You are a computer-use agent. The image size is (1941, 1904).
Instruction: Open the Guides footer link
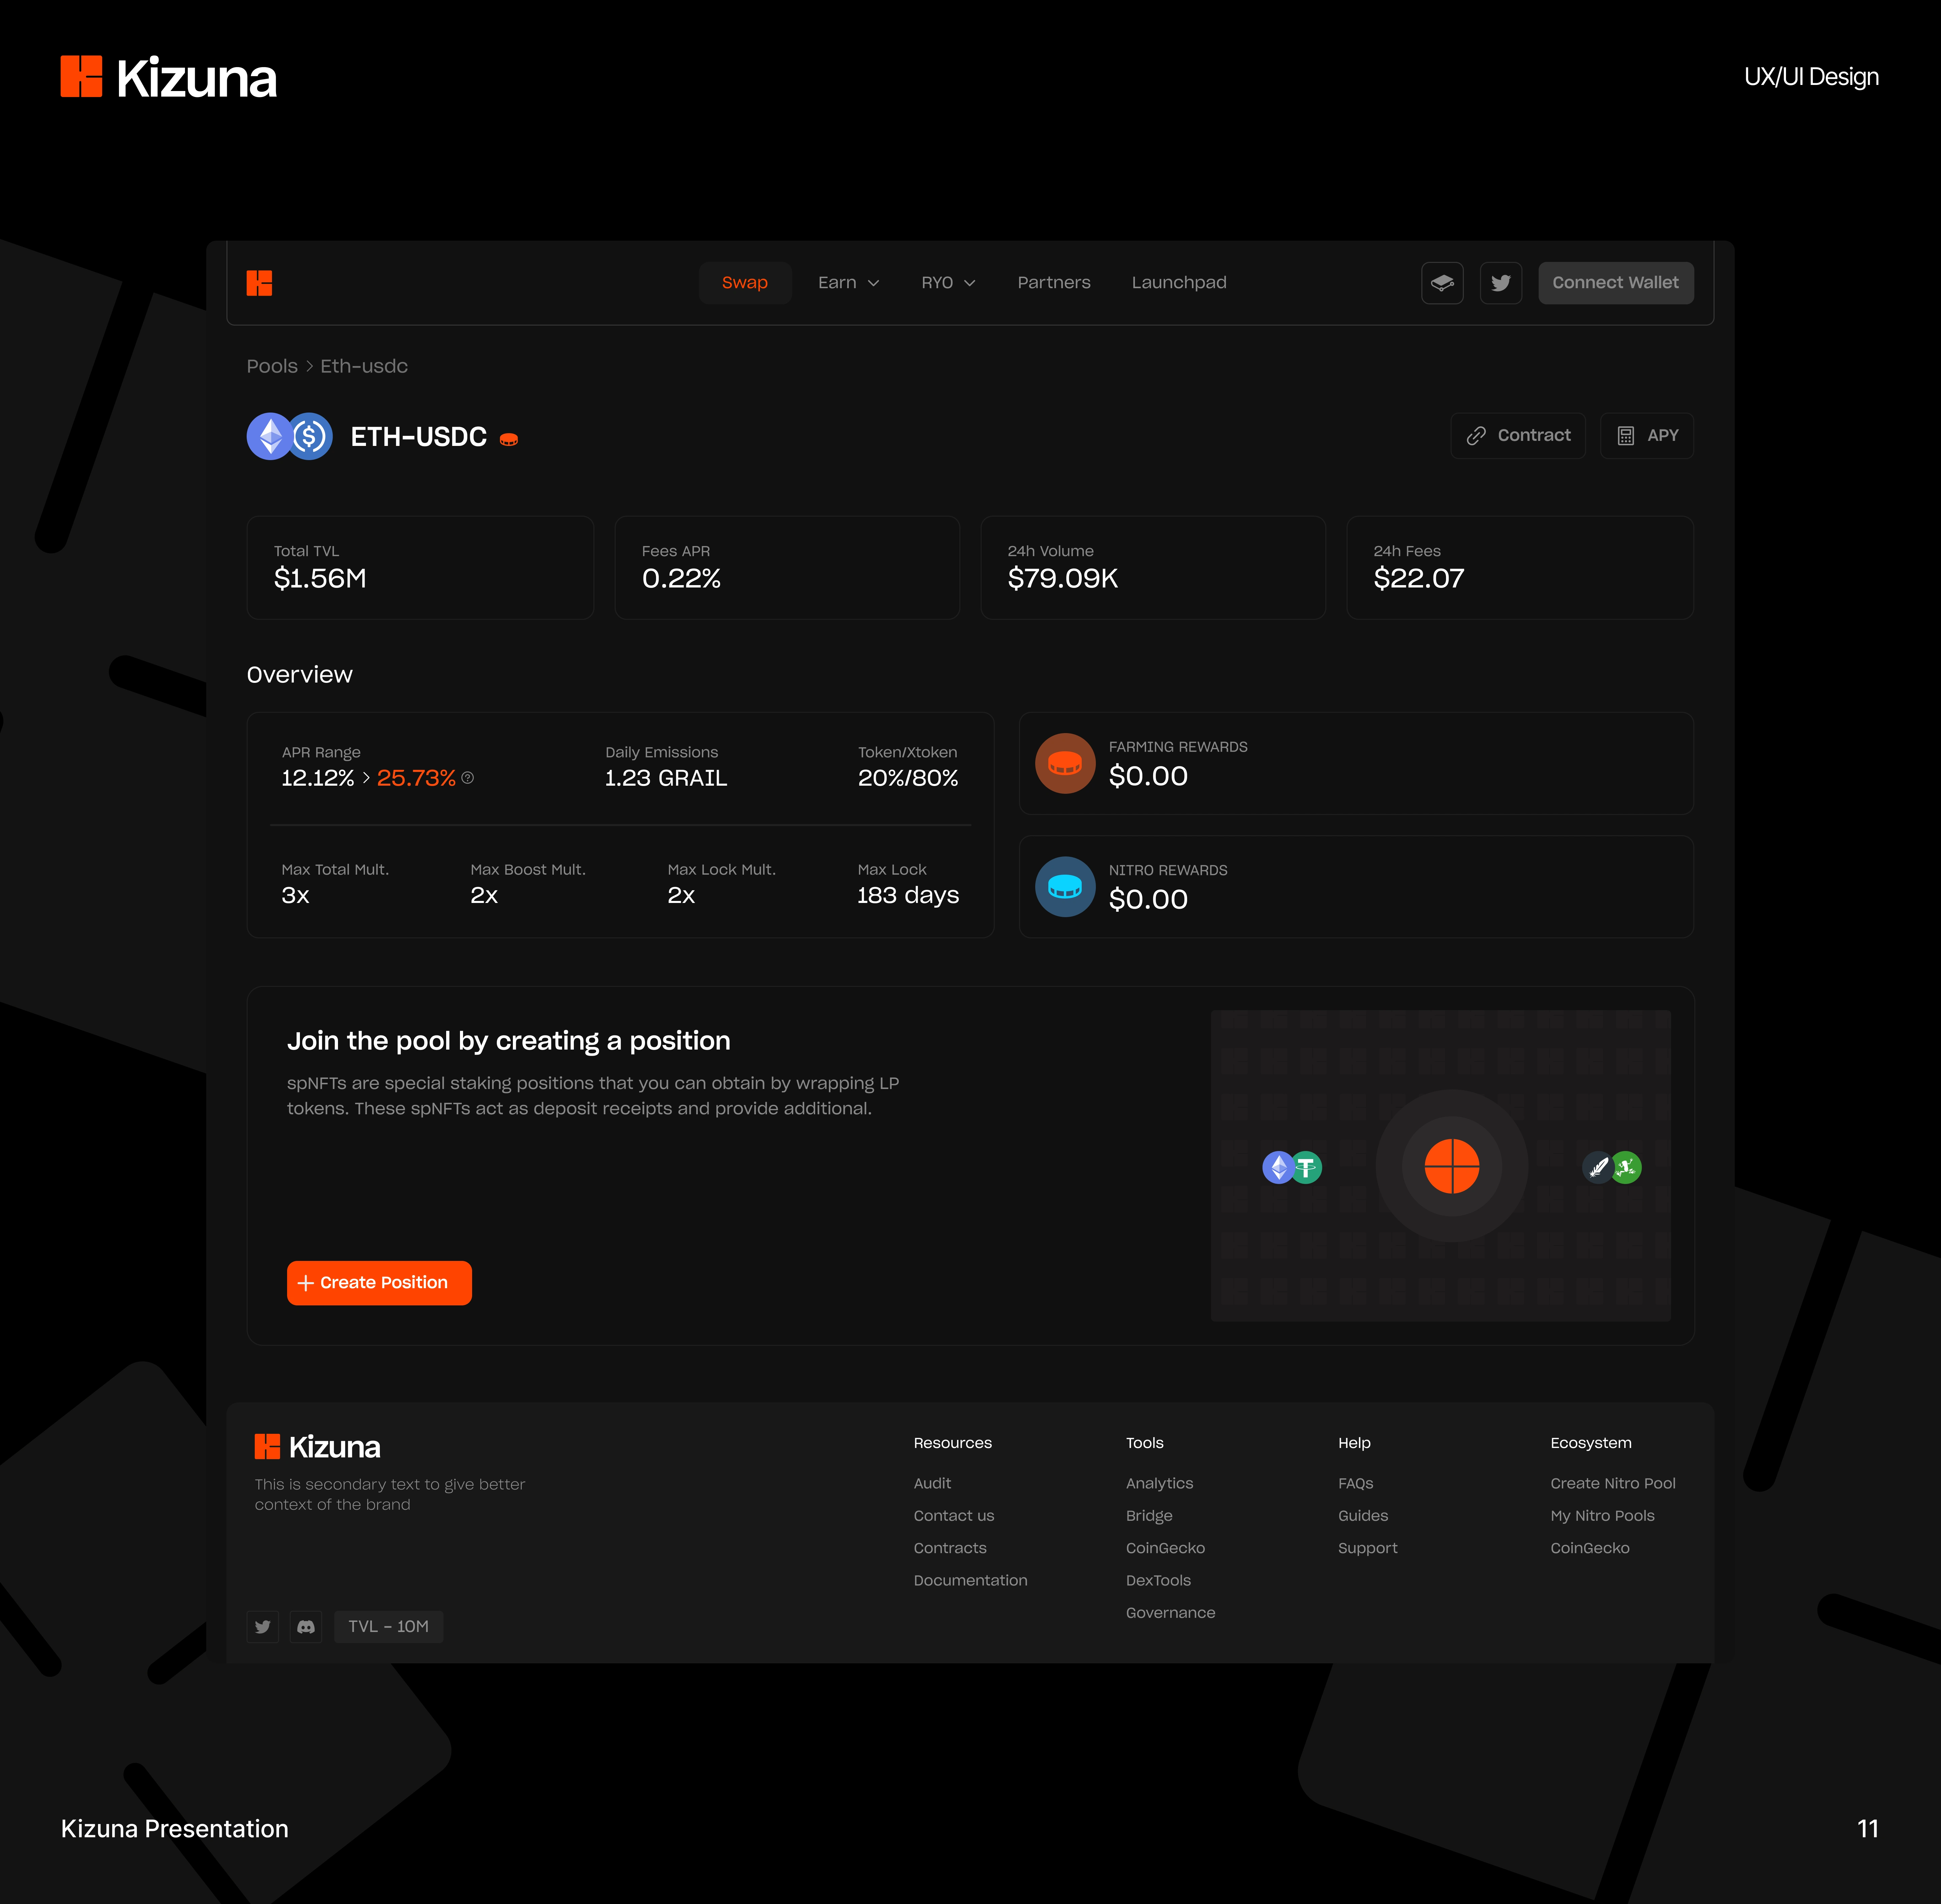pos(1363,1516)
